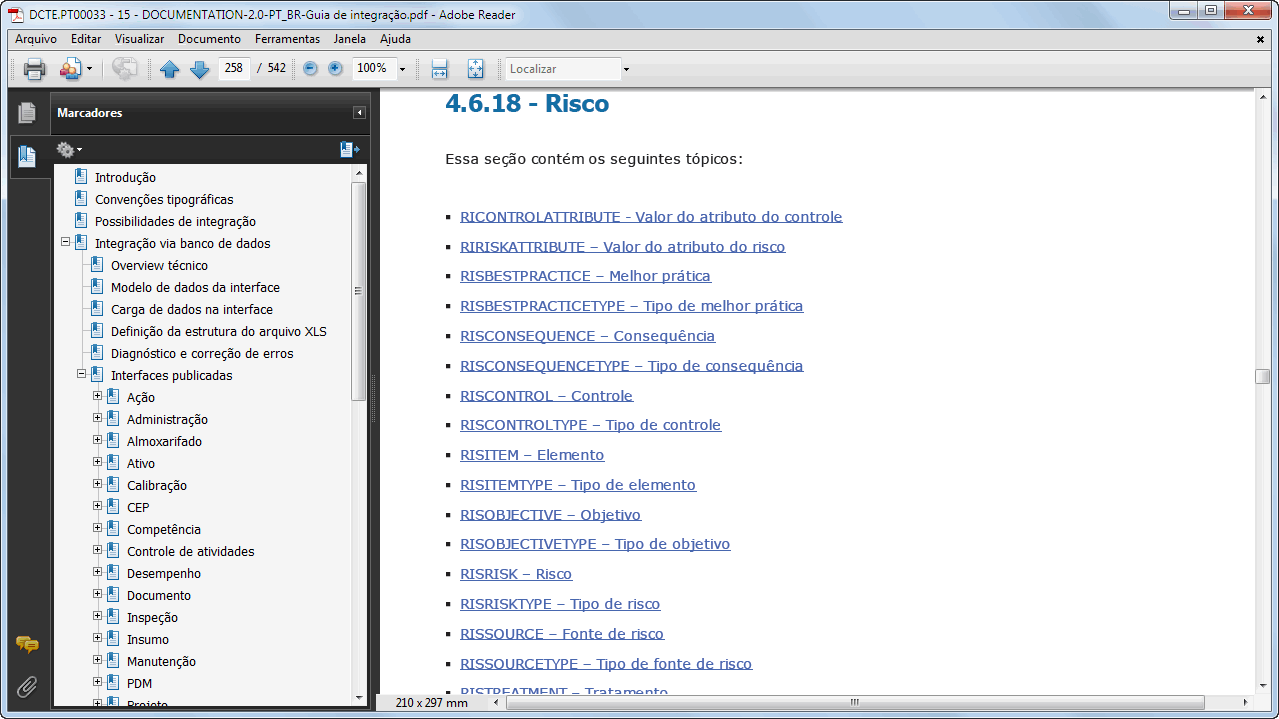
Task: Follow RISBESTPRACTICE – Melhor prática link
Action: click(585, 276)
